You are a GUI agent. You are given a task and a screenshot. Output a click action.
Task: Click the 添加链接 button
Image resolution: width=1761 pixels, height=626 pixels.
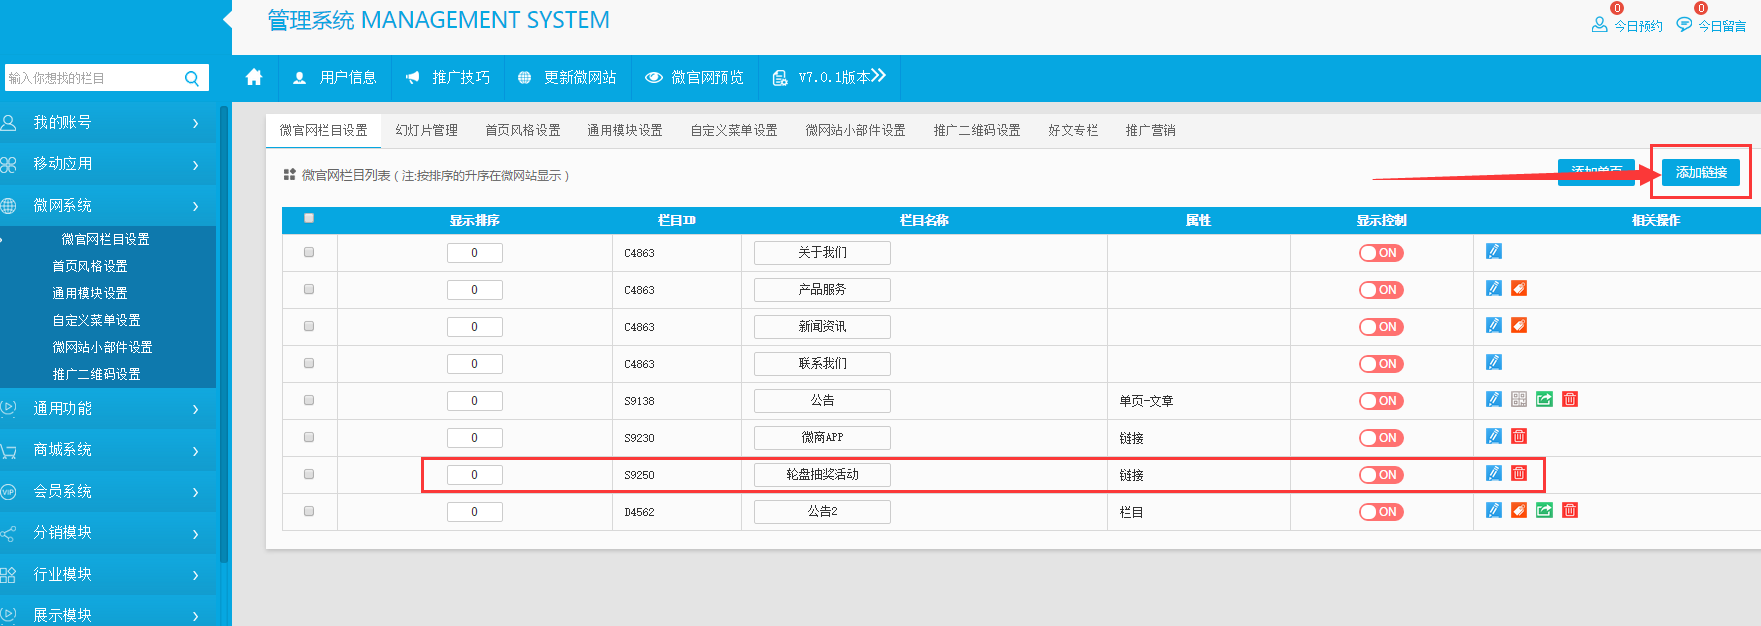tap(1700, 172)
